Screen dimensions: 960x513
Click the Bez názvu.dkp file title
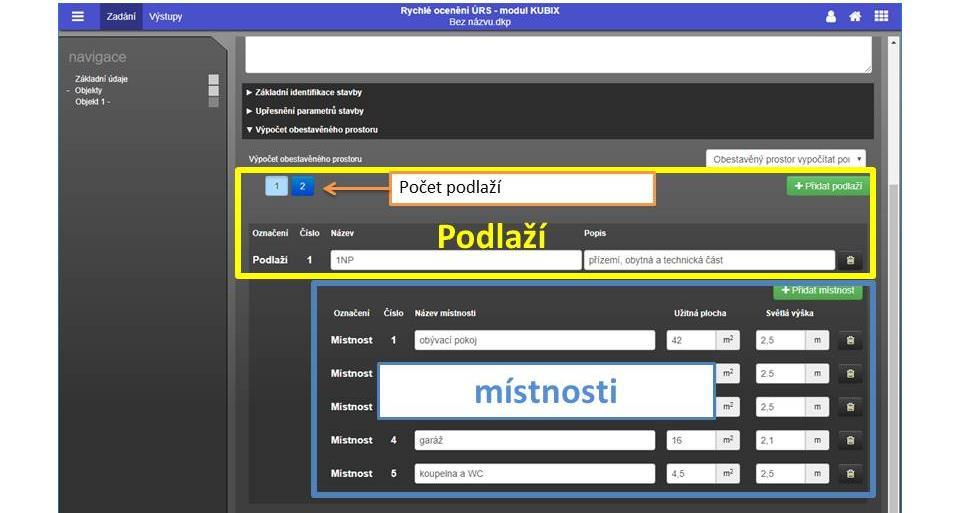click(x=480, y=22)
